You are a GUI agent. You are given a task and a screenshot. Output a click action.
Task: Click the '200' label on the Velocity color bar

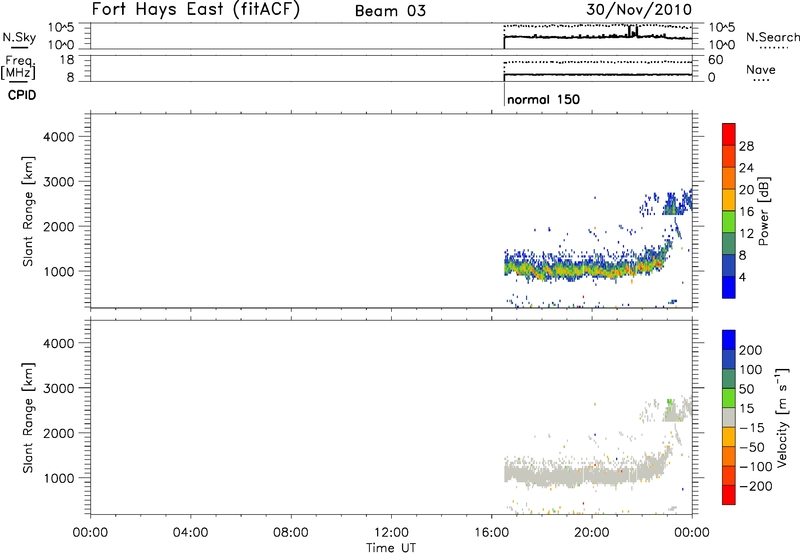[751, 350]
